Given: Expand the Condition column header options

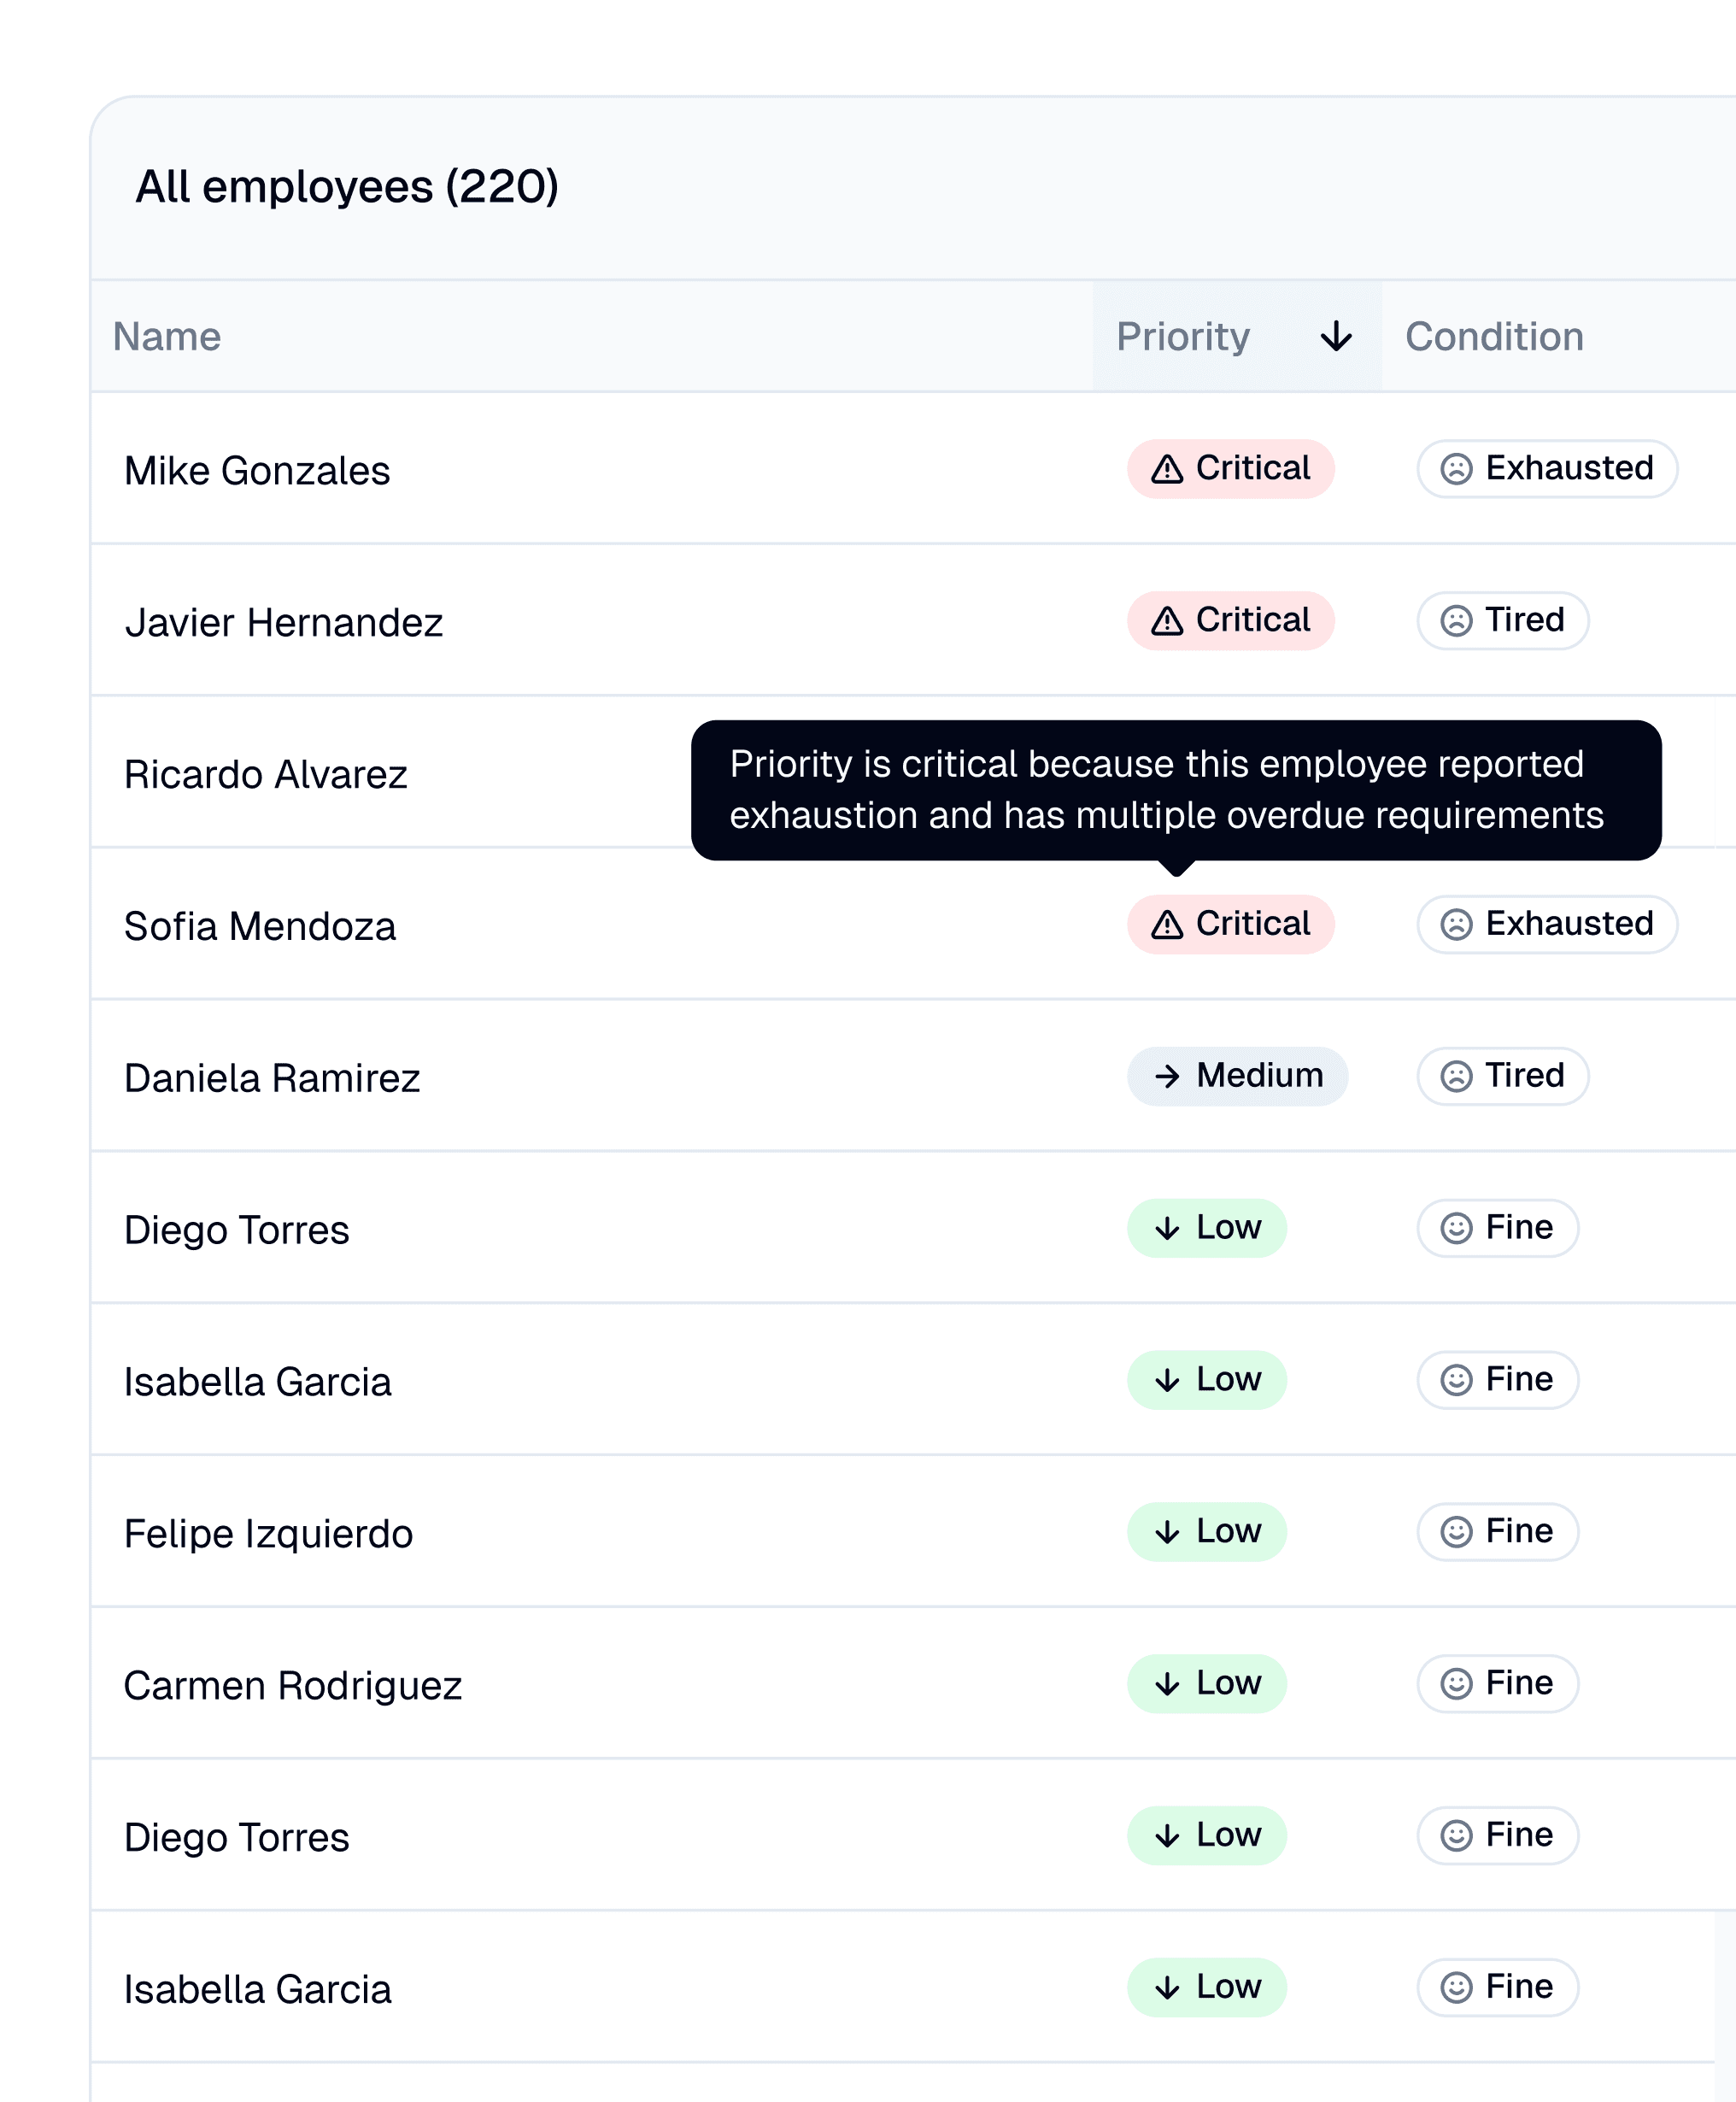Looking at the screenshot, I should point(1494,337).
